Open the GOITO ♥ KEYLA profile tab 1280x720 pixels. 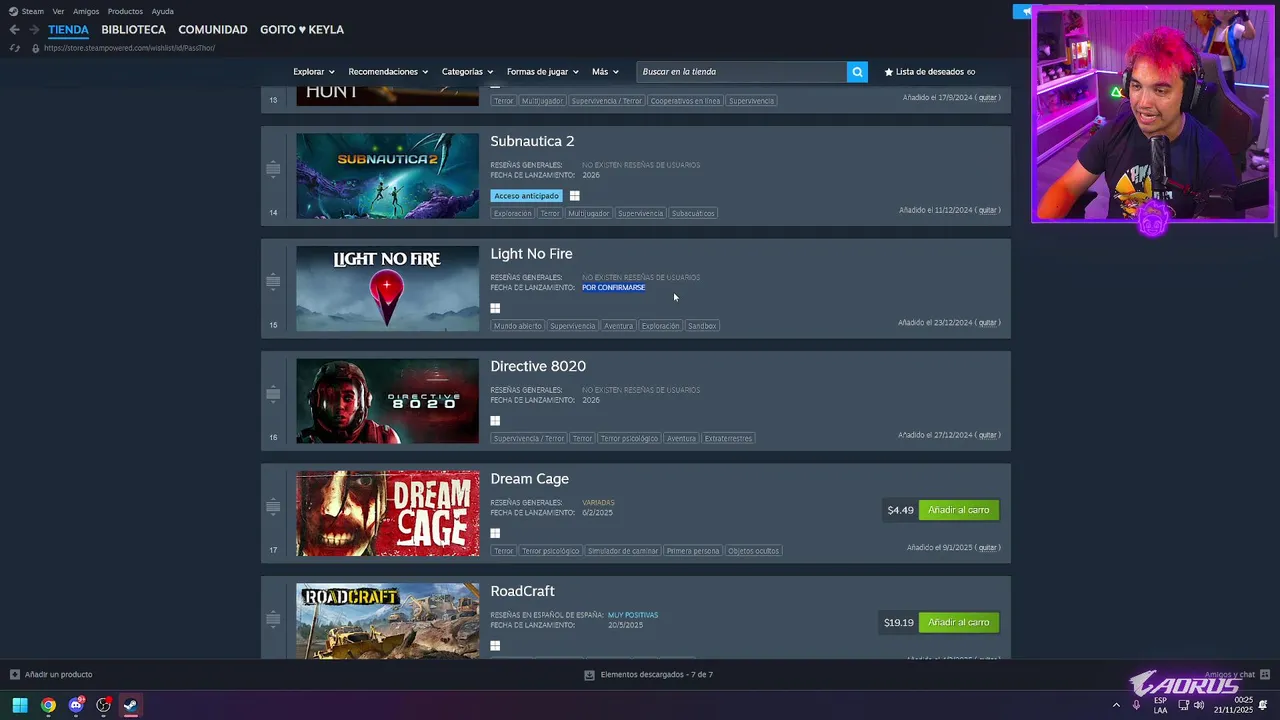click(302, 30)
